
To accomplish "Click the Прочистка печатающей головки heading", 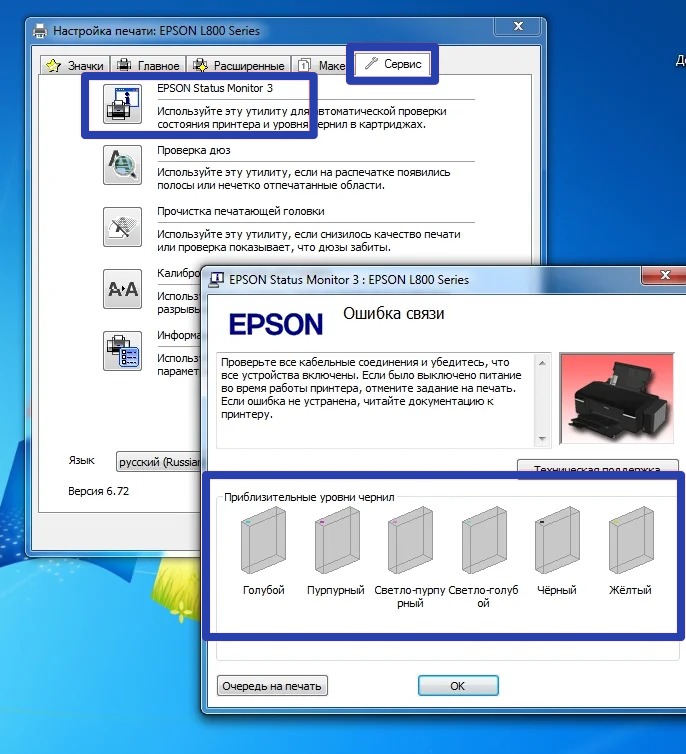I will pyautogui.click(x=241, y=211).
